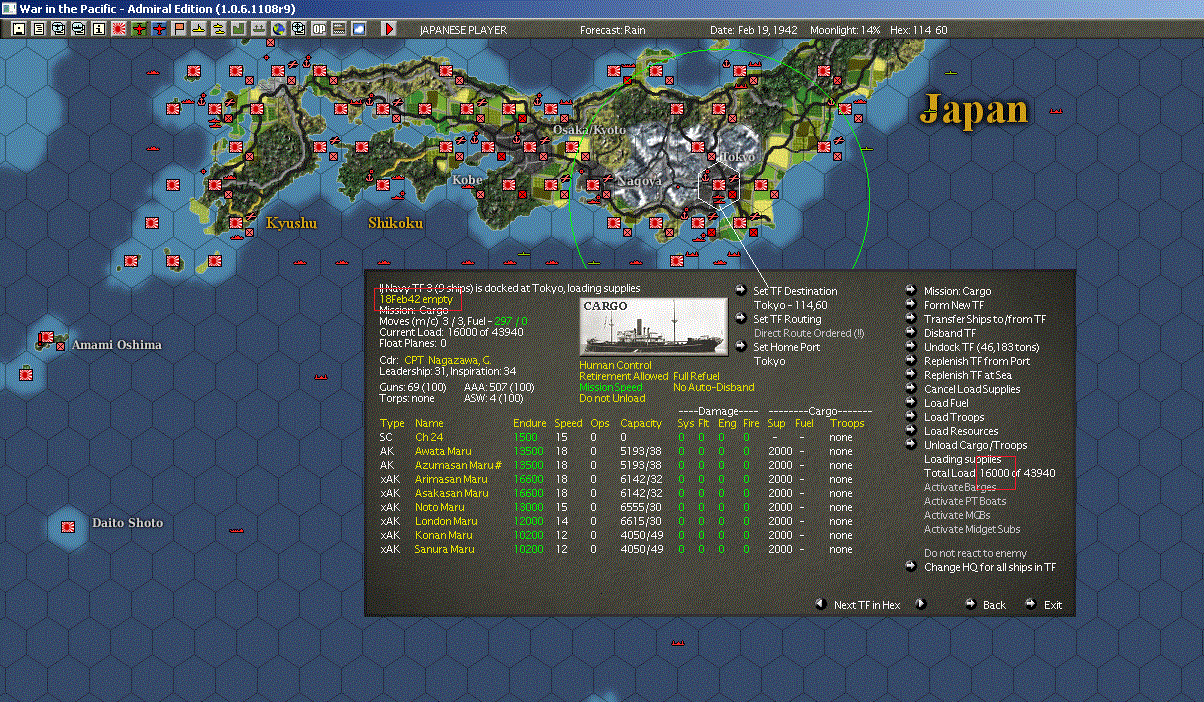
Task: Click the globe toolbar icon
Action: (278, 29)
